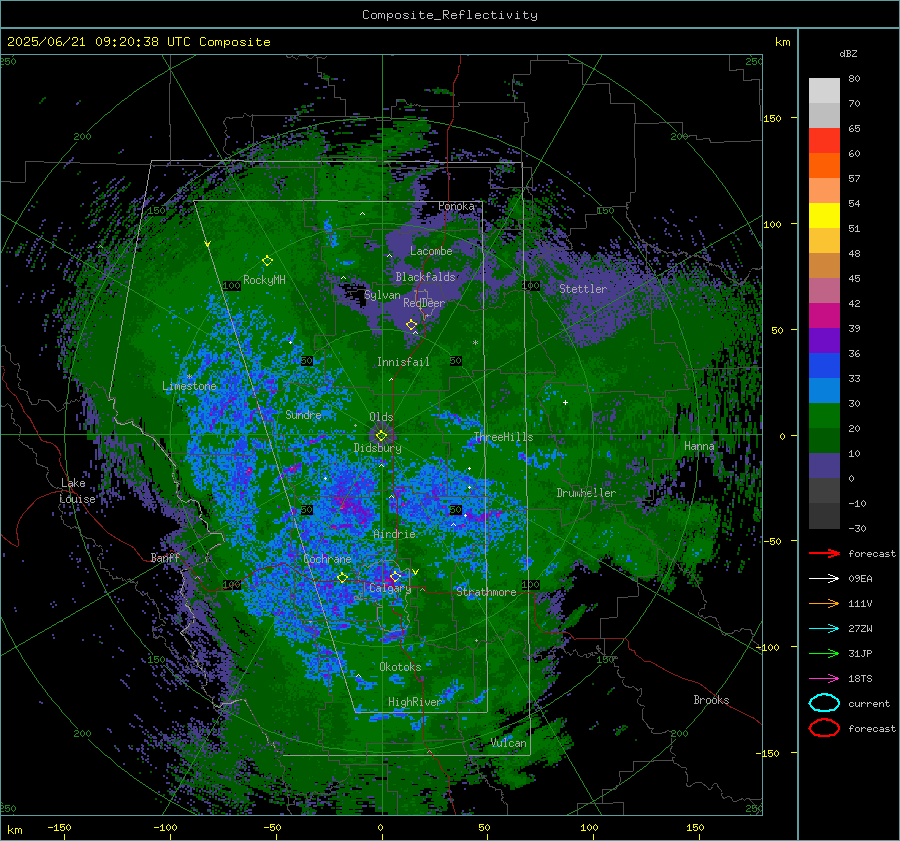Pick the bright green 20-30 dBZ swatch
The image size is (900, 841).
point(824,416)
